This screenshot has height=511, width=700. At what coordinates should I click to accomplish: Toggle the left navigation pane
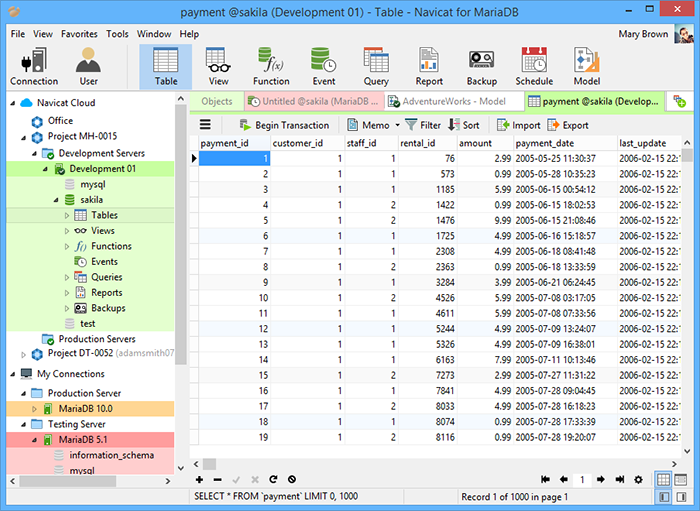click(x=664, y=497)
